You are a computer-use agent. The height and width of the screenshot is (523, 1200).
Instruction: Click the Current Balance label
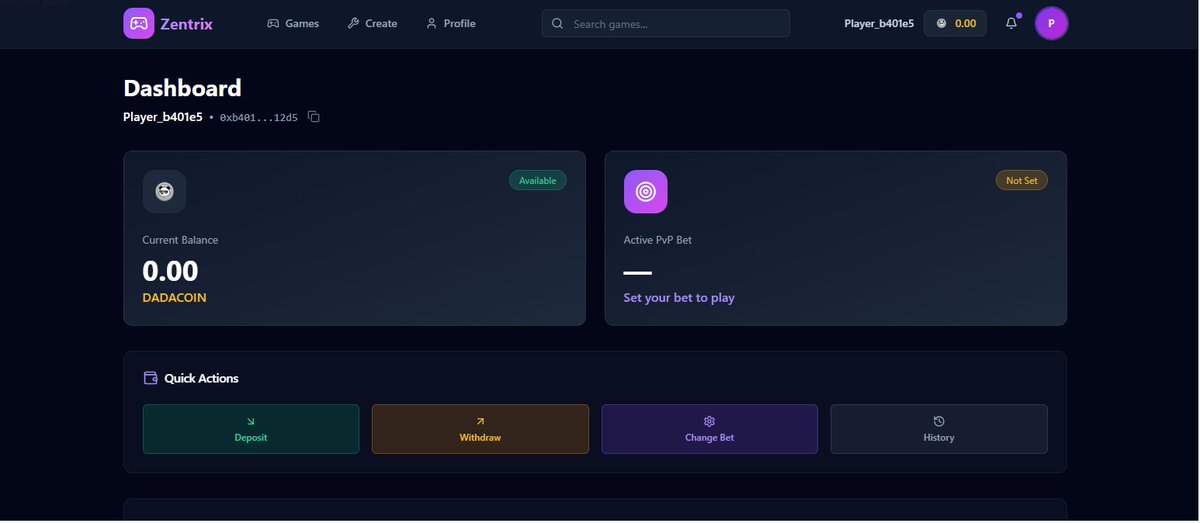(180, 240)
